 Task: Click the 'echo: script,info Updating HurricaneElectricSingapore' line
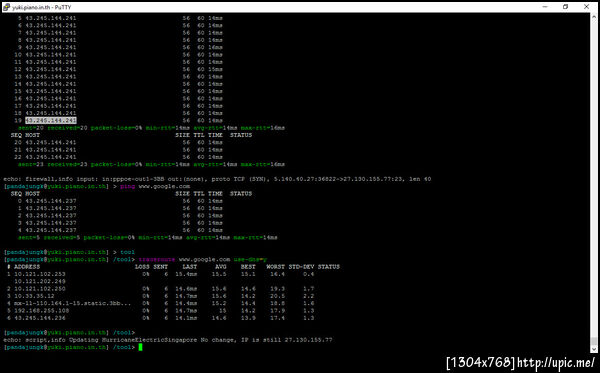click(x=168, y=340)
